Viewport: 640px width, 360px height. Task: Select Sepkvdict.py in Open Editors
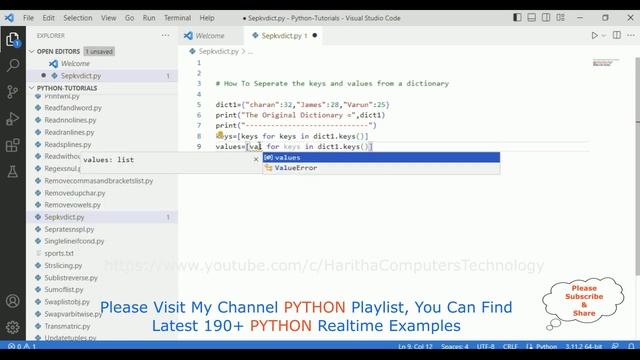tap(102, 76)
